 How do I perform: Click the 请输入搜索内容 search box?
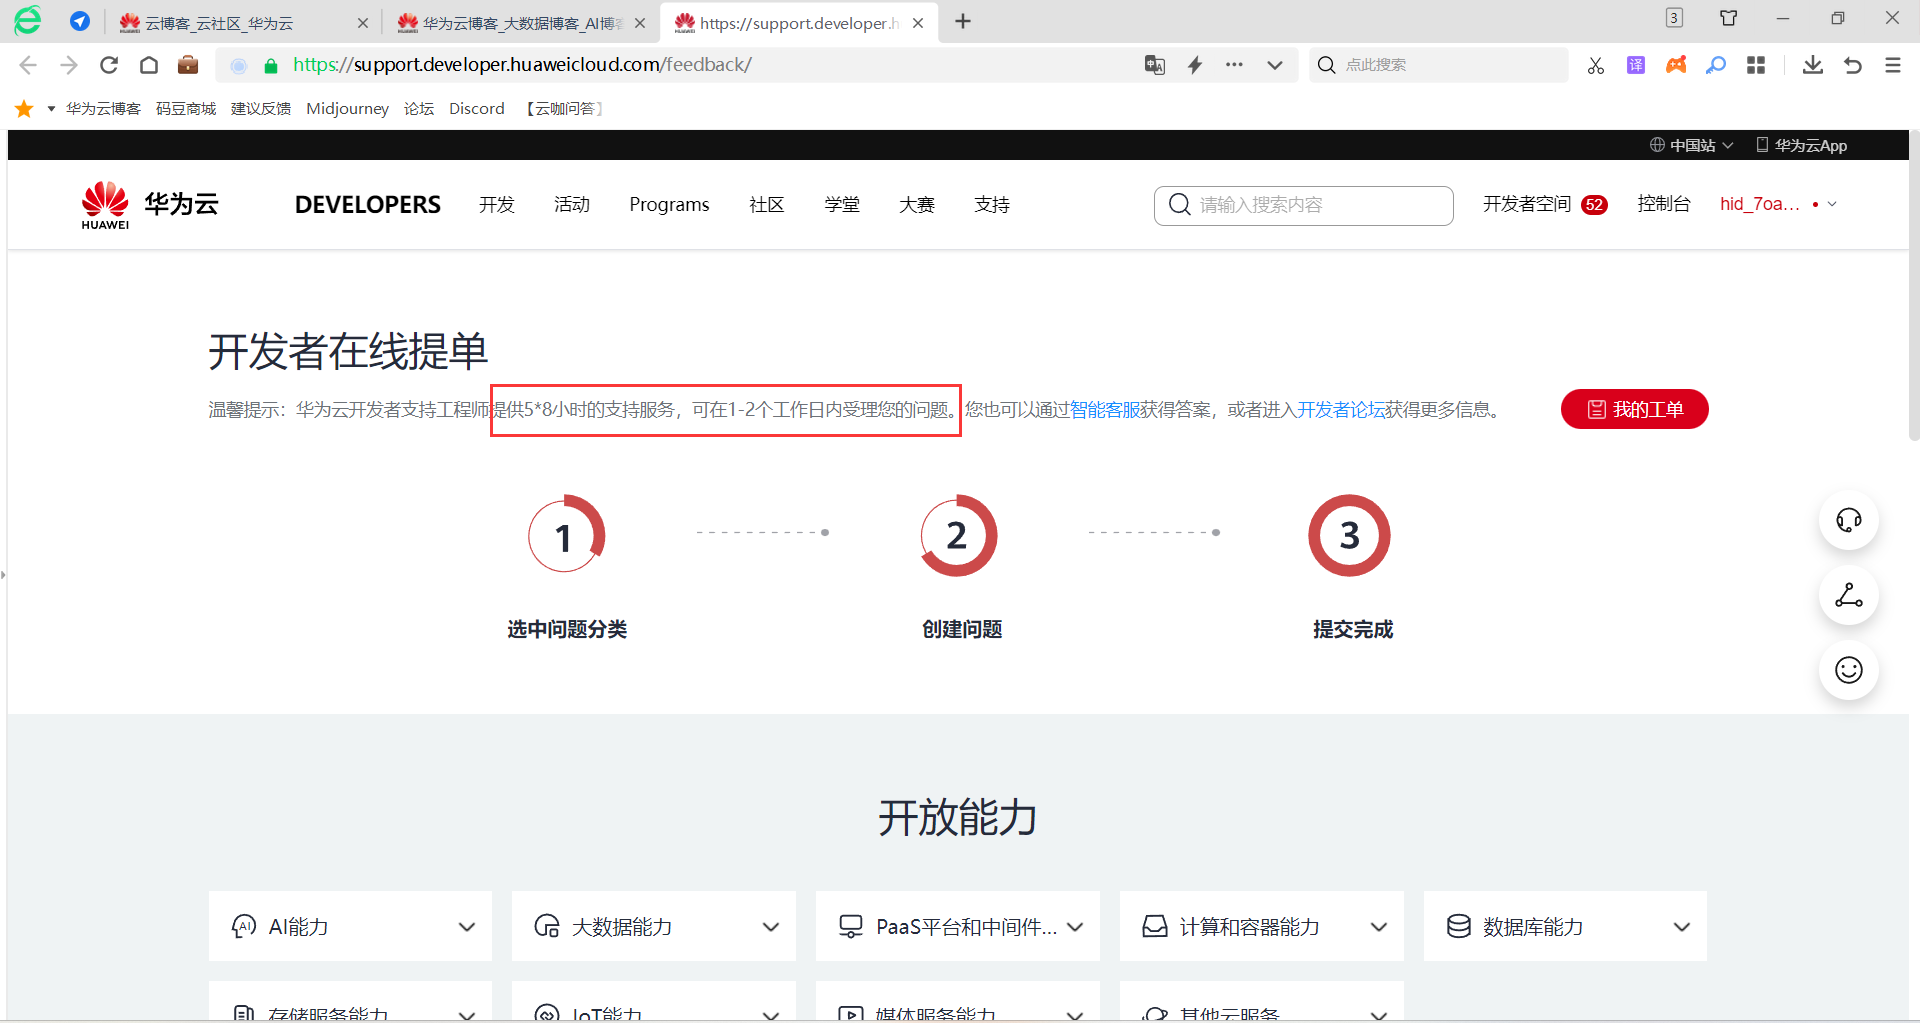coord(1304,205)
